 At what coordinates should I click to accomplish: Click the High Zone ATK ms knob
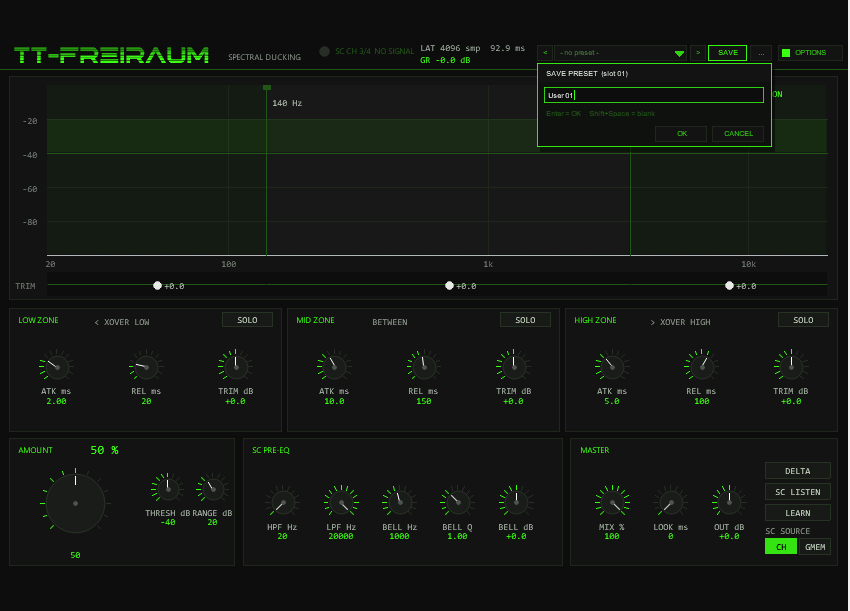click(x=612, y=366)
